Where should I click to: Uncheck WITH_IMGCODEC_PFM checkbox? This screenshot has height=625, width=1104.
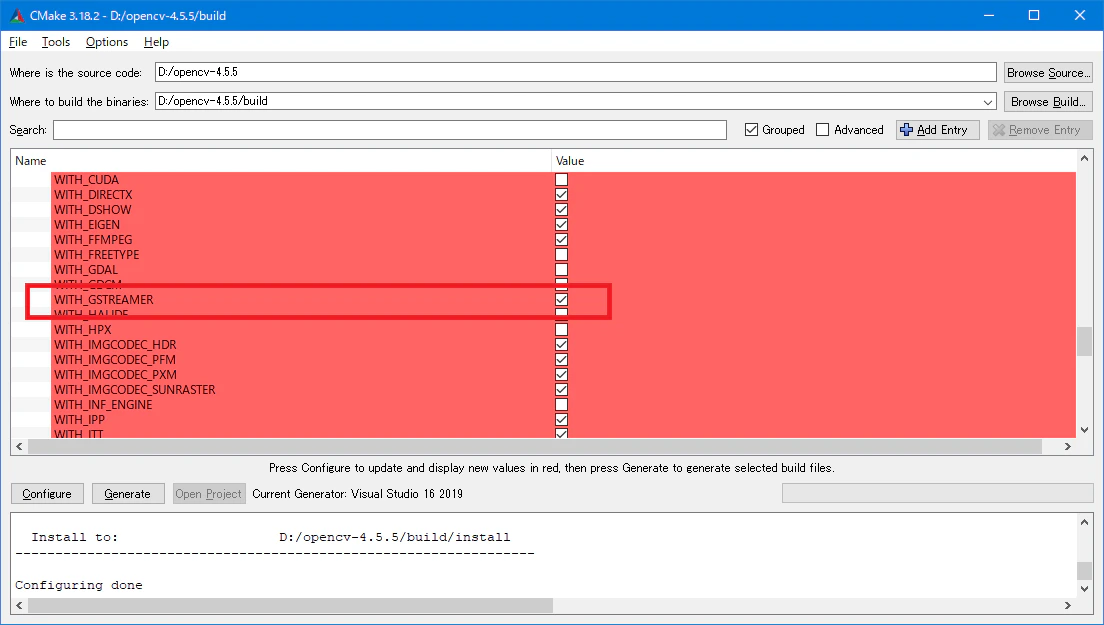click(x=561, y=360)
